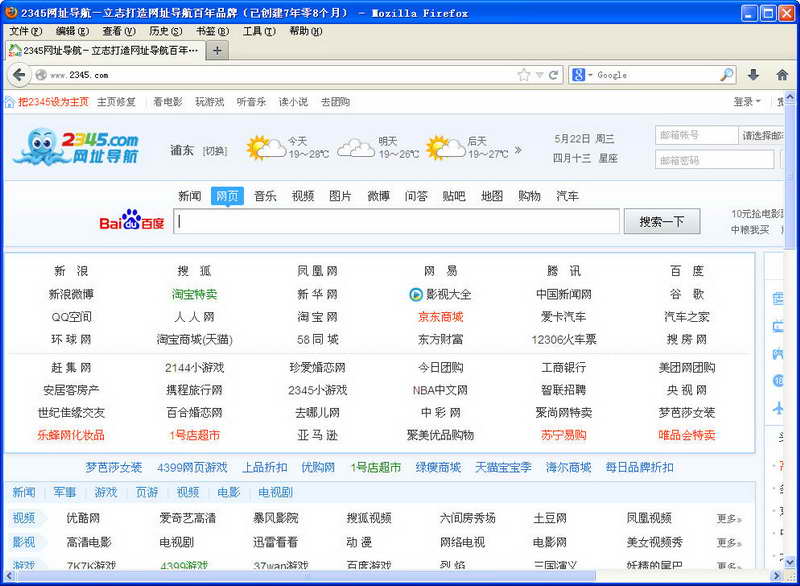
Task: Select the 音乐 search tab
Action: coord(265,196)
